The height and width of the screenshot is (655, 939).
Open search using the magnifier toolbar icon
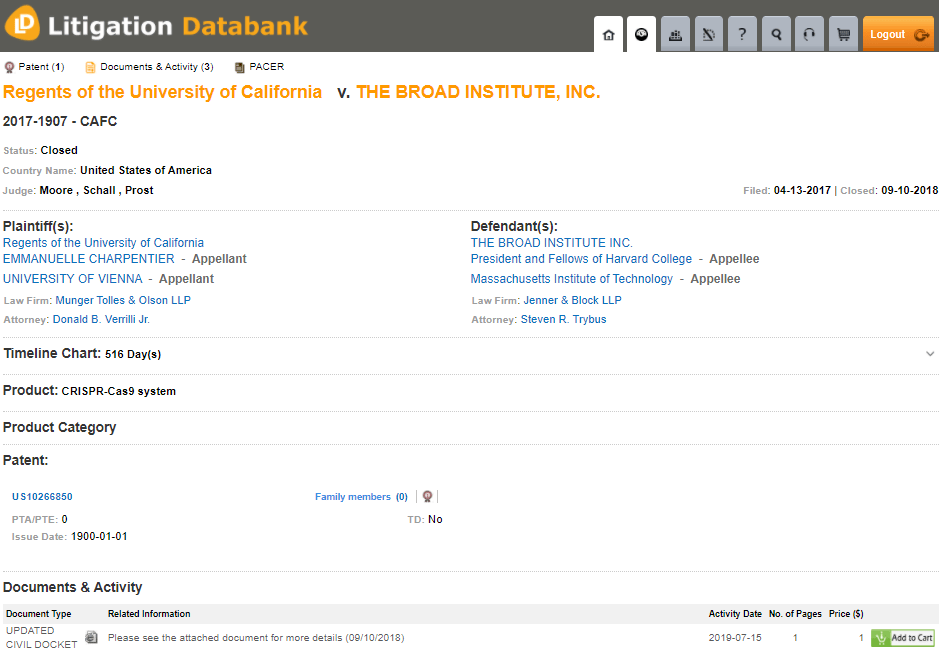point(776,33)
